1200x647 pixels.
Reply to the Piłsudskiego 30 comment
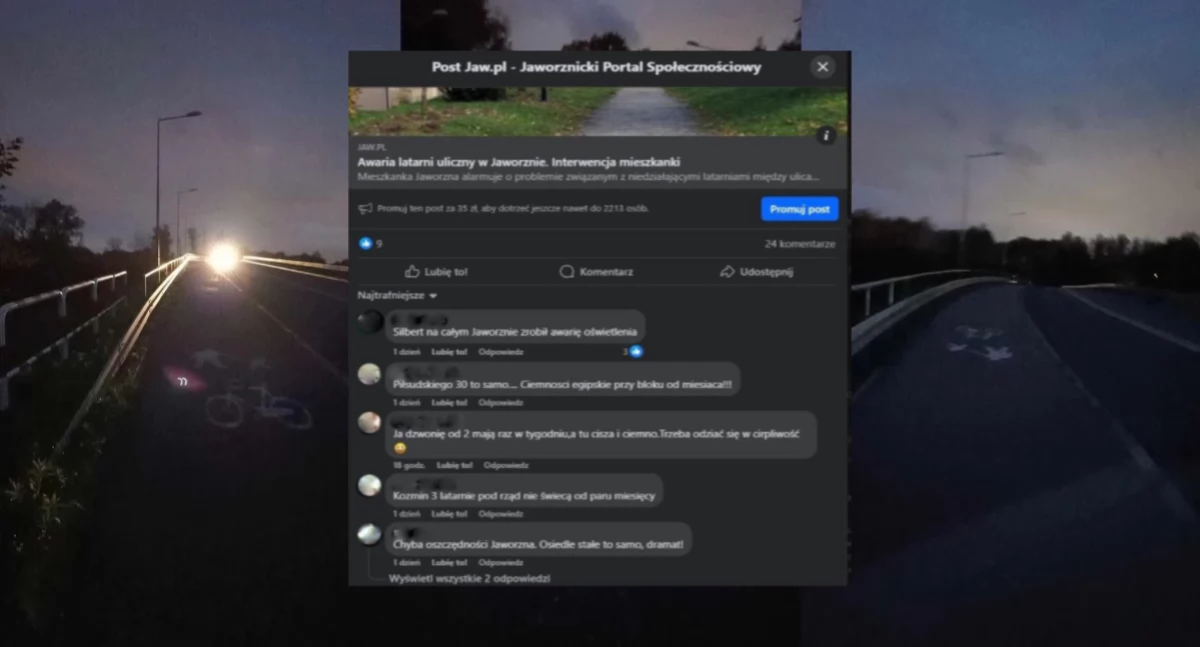click(501, 402)
